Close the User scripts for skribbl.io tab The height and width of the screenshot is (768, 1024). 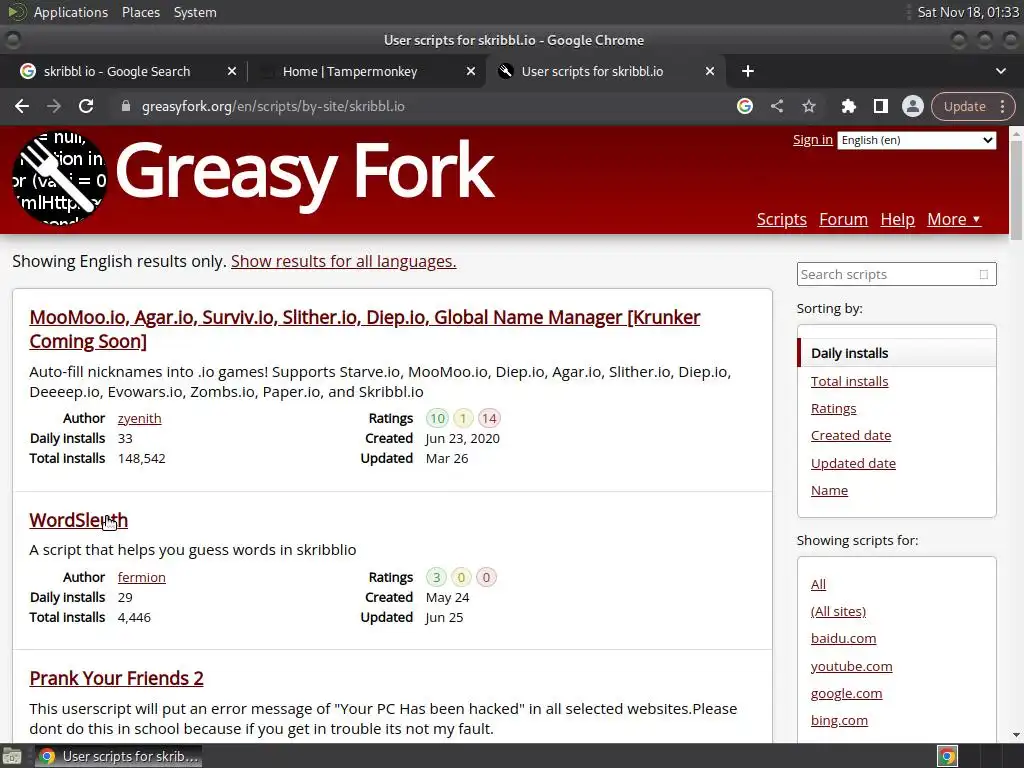tap(710, 71)
